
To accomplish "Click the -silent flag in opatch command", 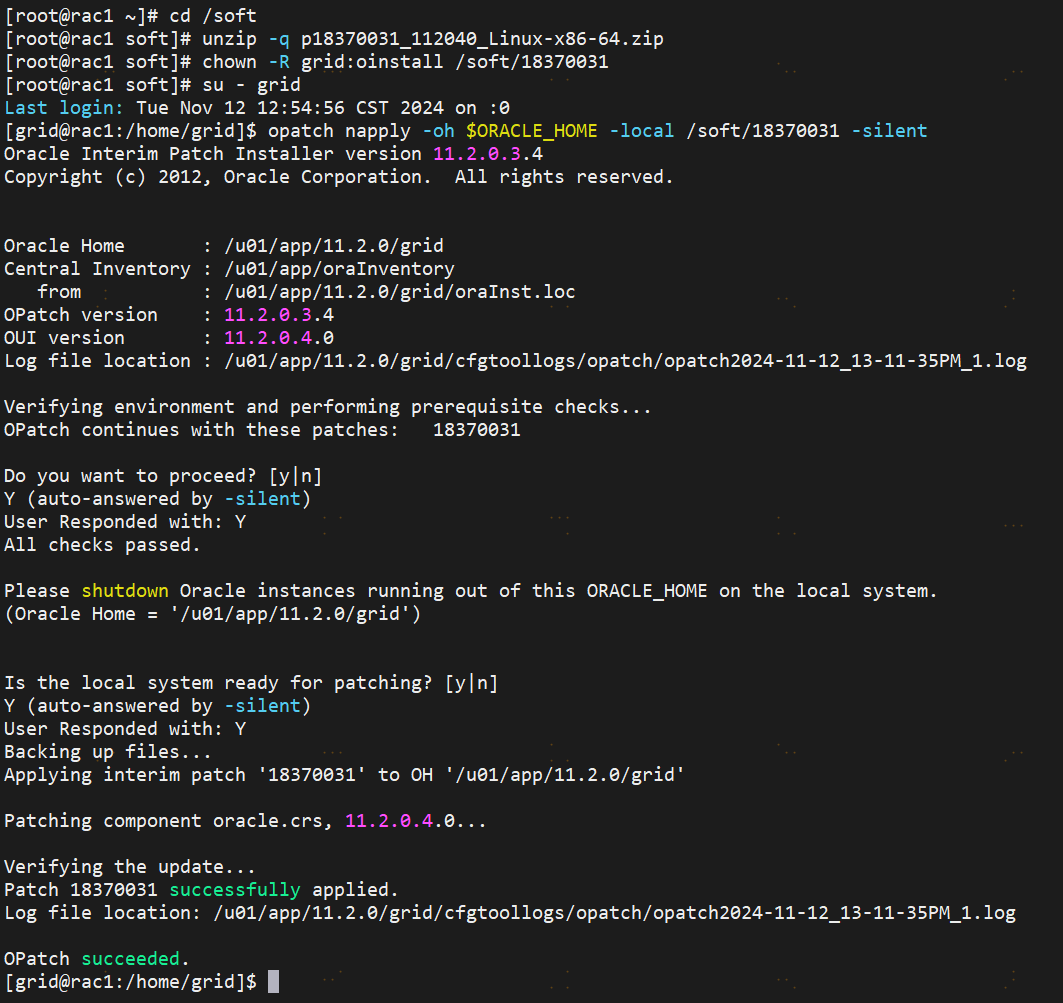I will tap(889, 131).
